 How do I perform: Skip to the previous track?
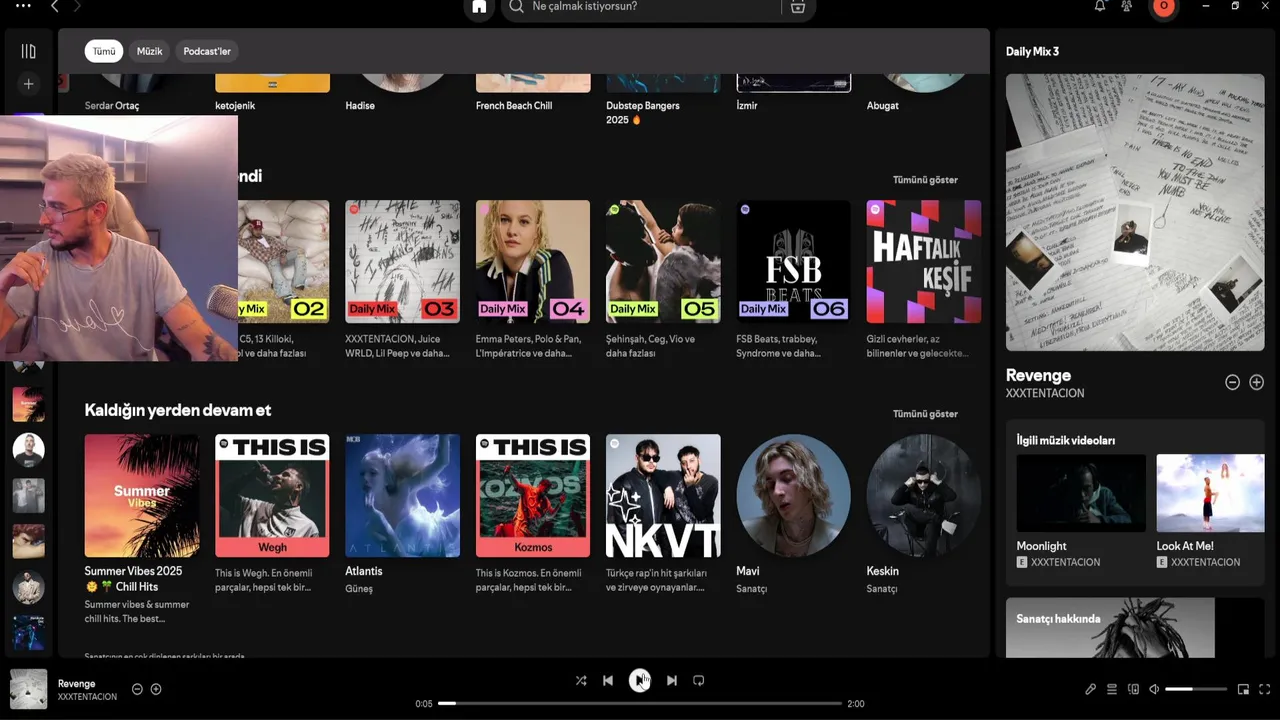[x=608, y=681]
